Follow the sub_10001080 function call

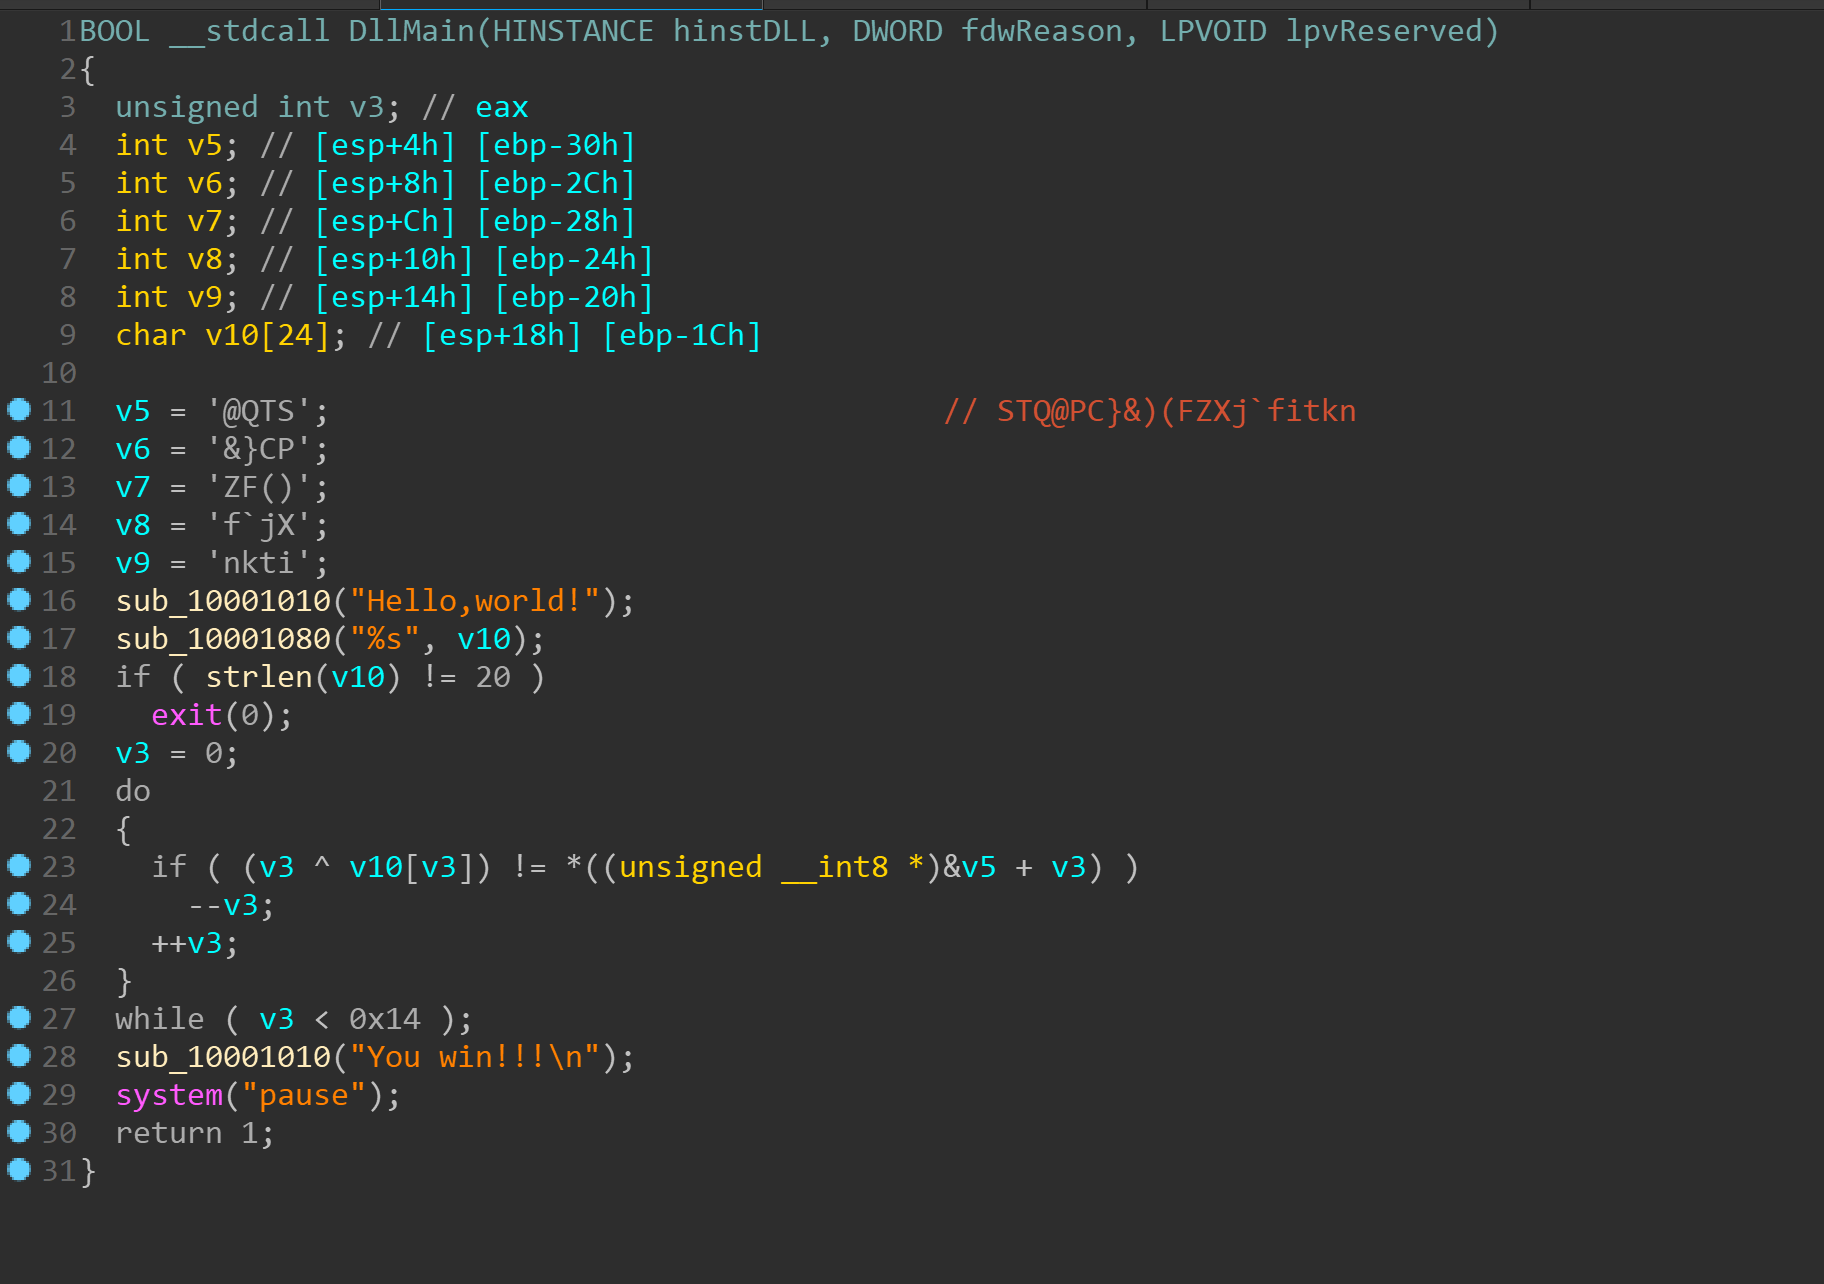coord(223,639)
